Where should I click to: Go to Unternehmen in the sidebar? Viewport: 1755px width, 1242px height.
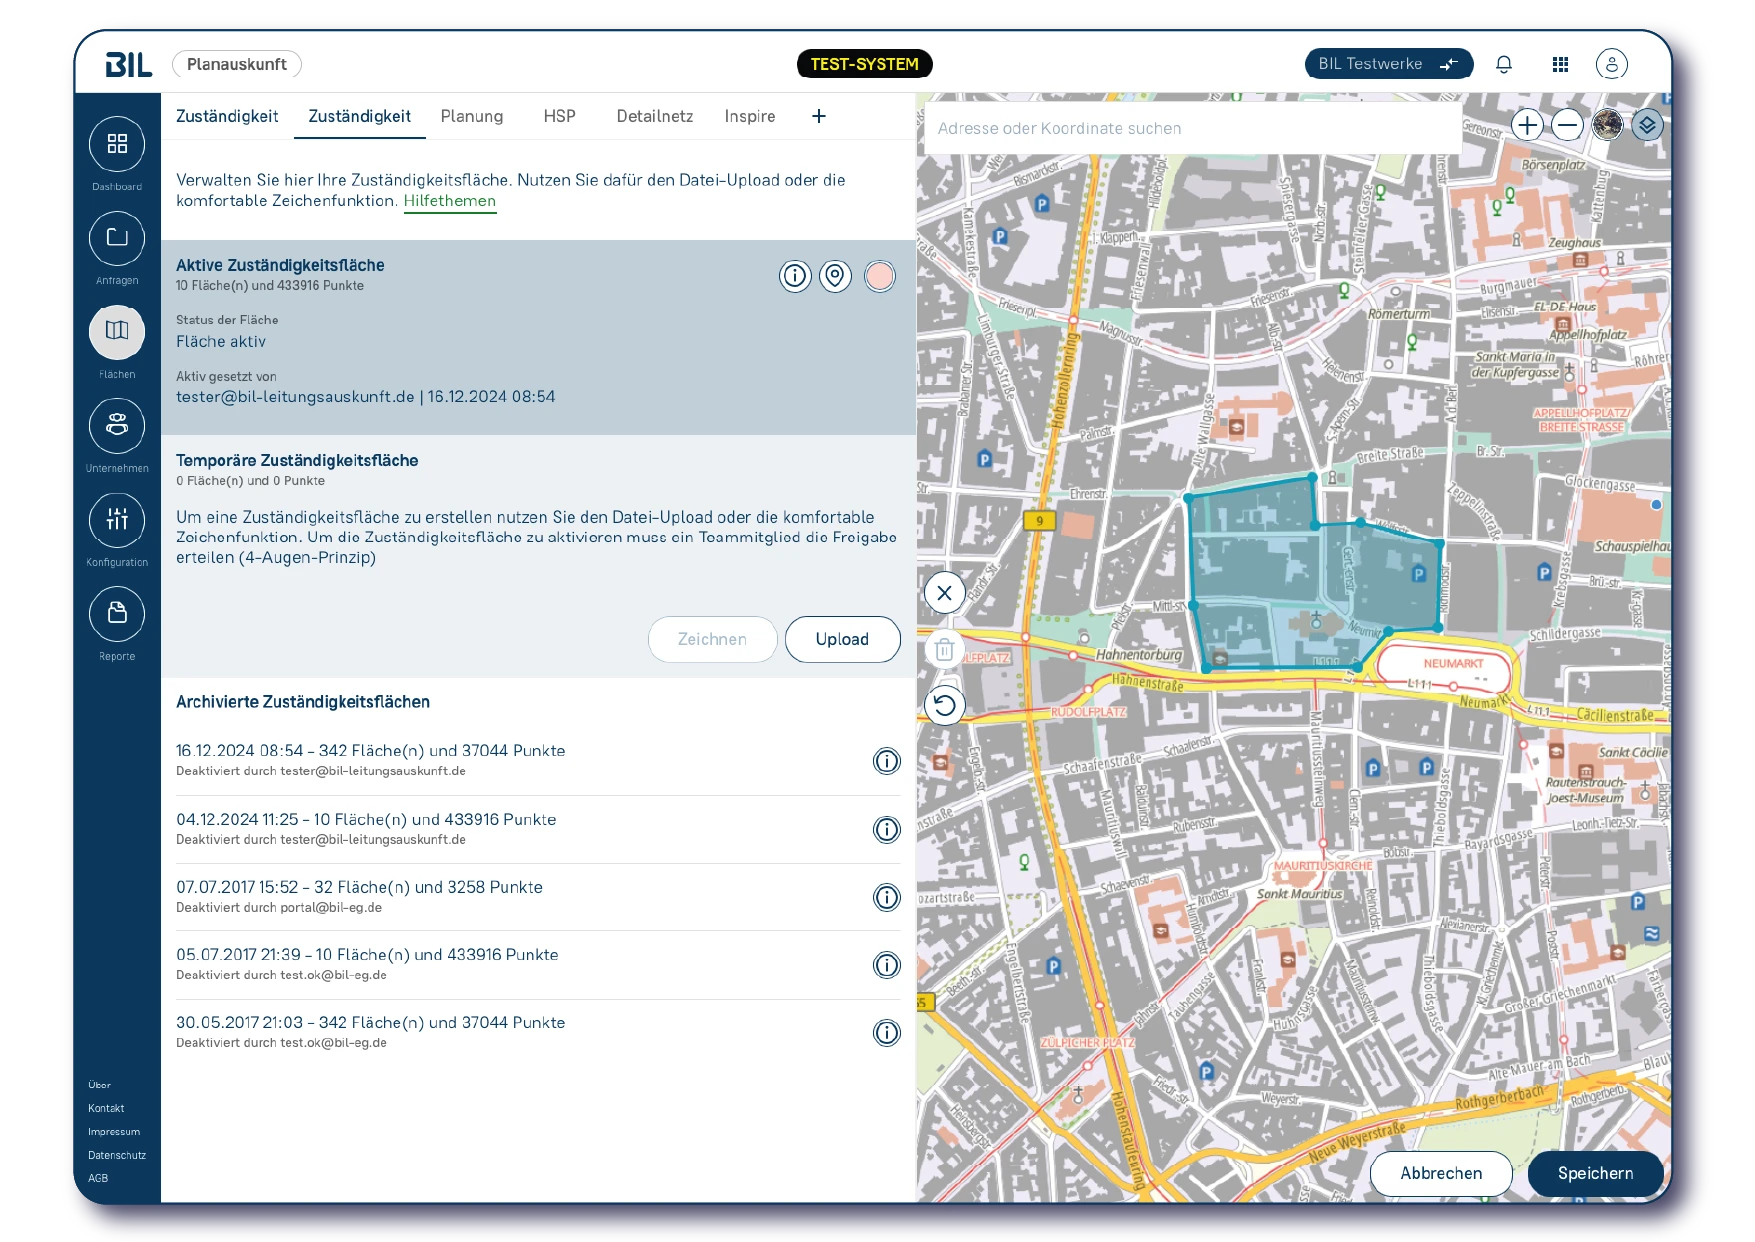[x=117, y=426]
